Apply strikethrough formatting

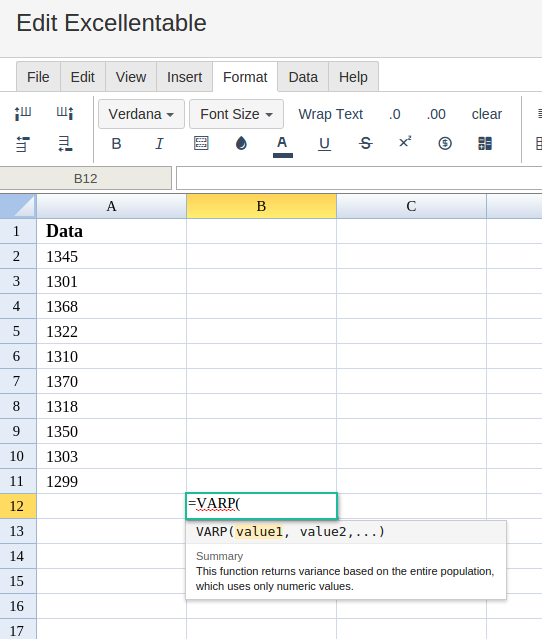[x=366, y=143]
